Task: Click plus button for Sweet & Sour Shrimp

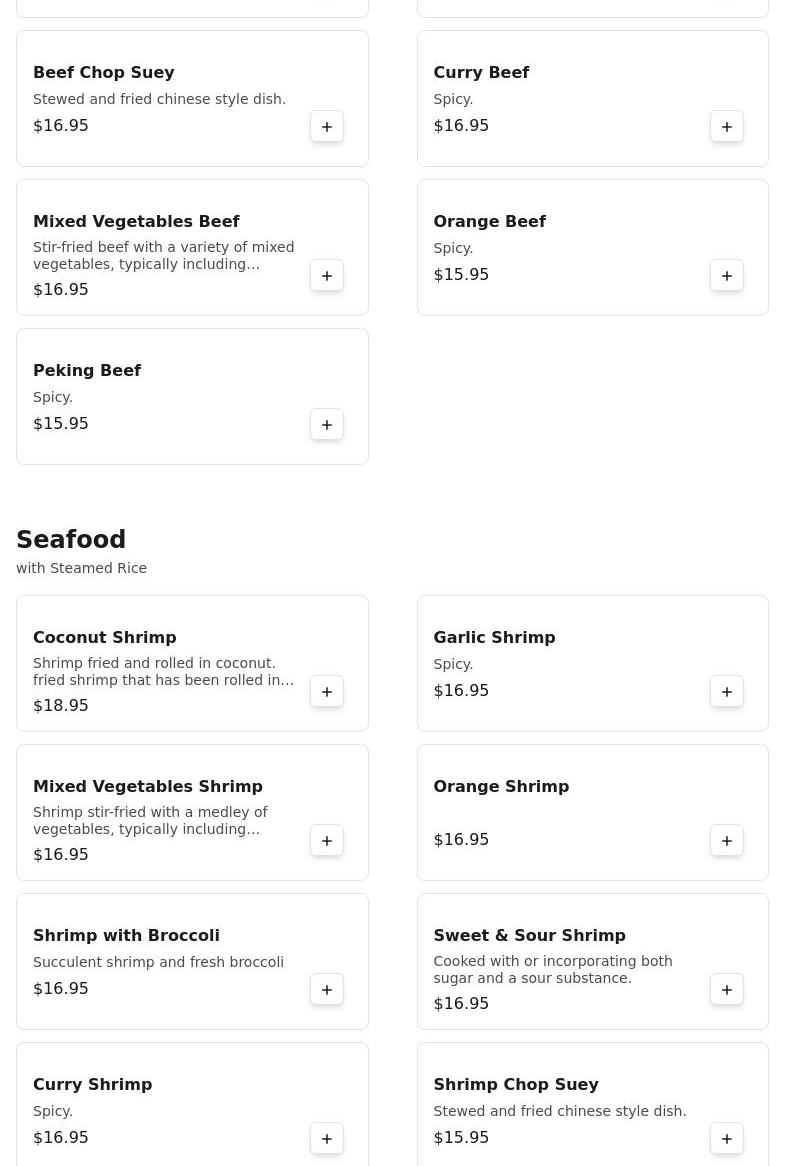Action: [727, 990]
